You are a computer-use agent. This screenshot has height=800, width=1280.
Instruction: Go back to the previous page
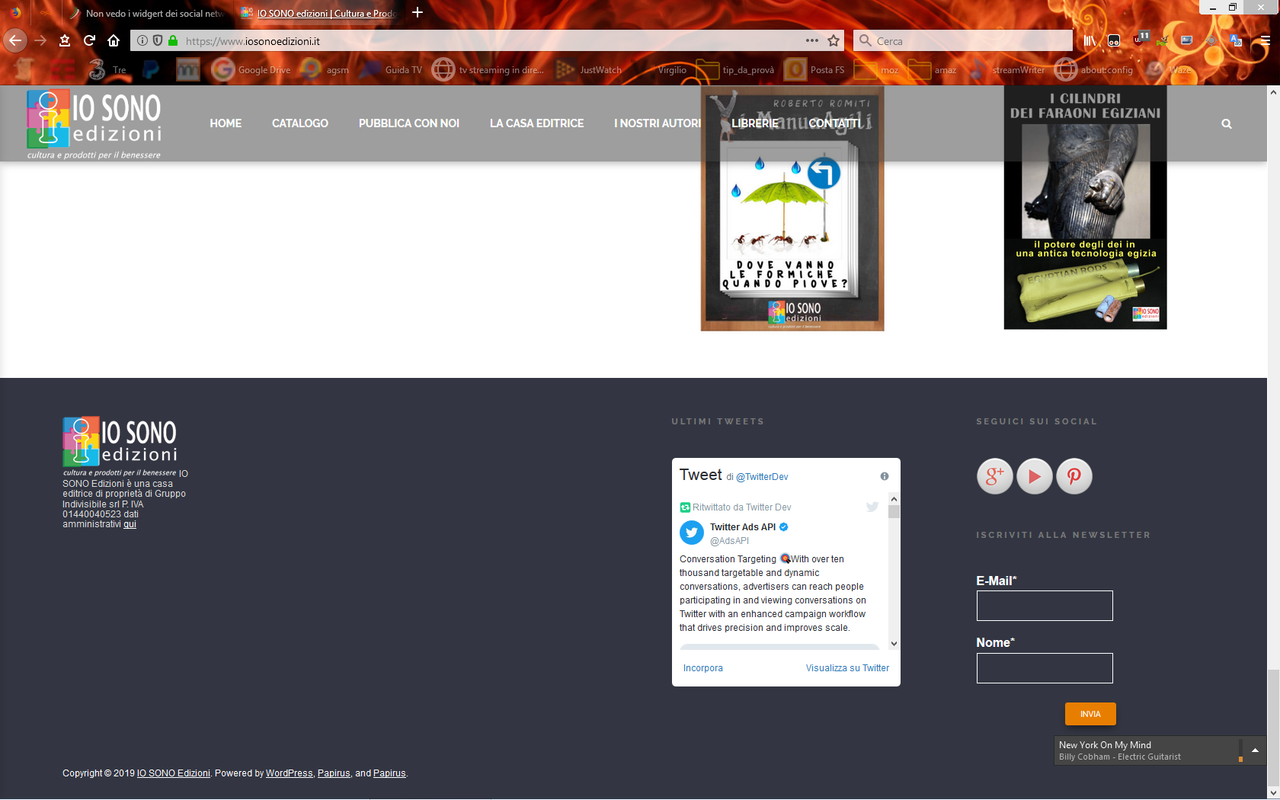[x=15, y=41]
